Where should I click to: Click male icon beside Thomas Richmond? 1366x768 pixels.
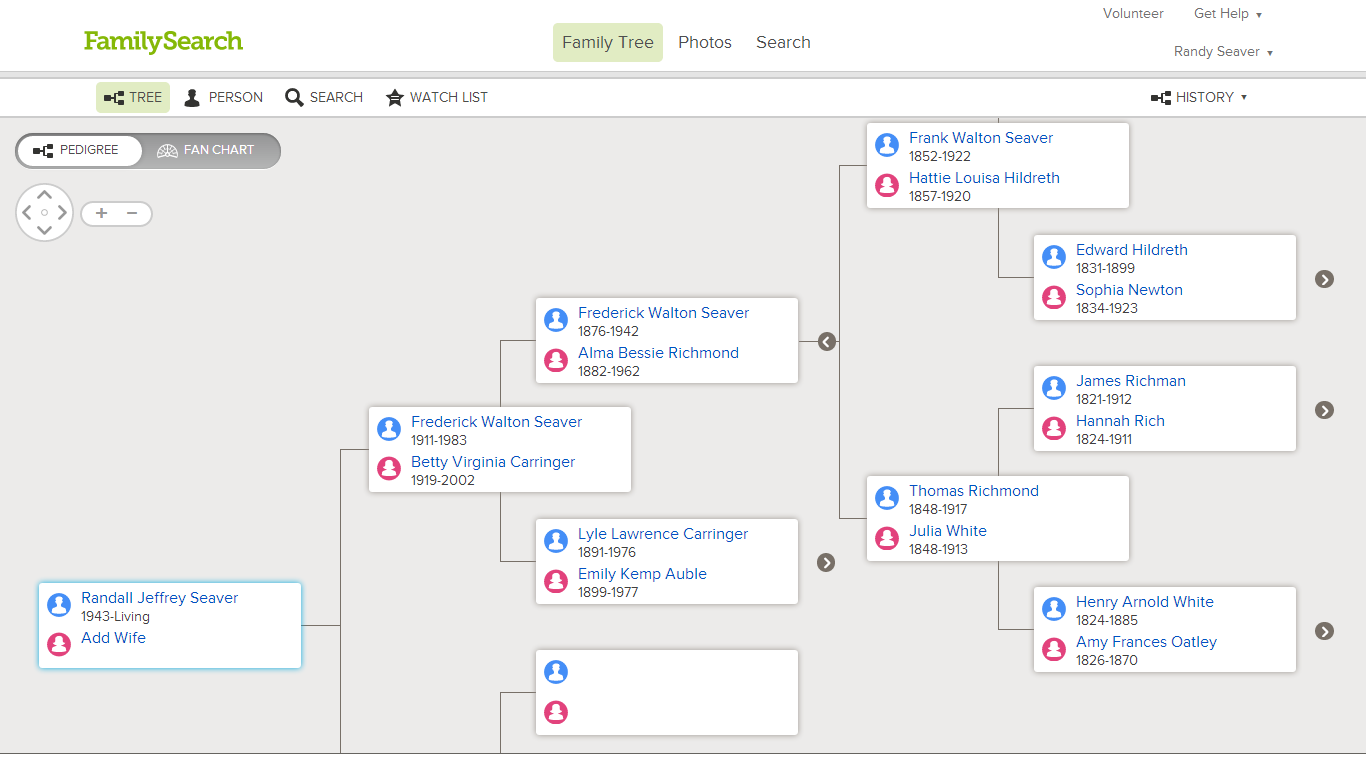pos(887,498)
